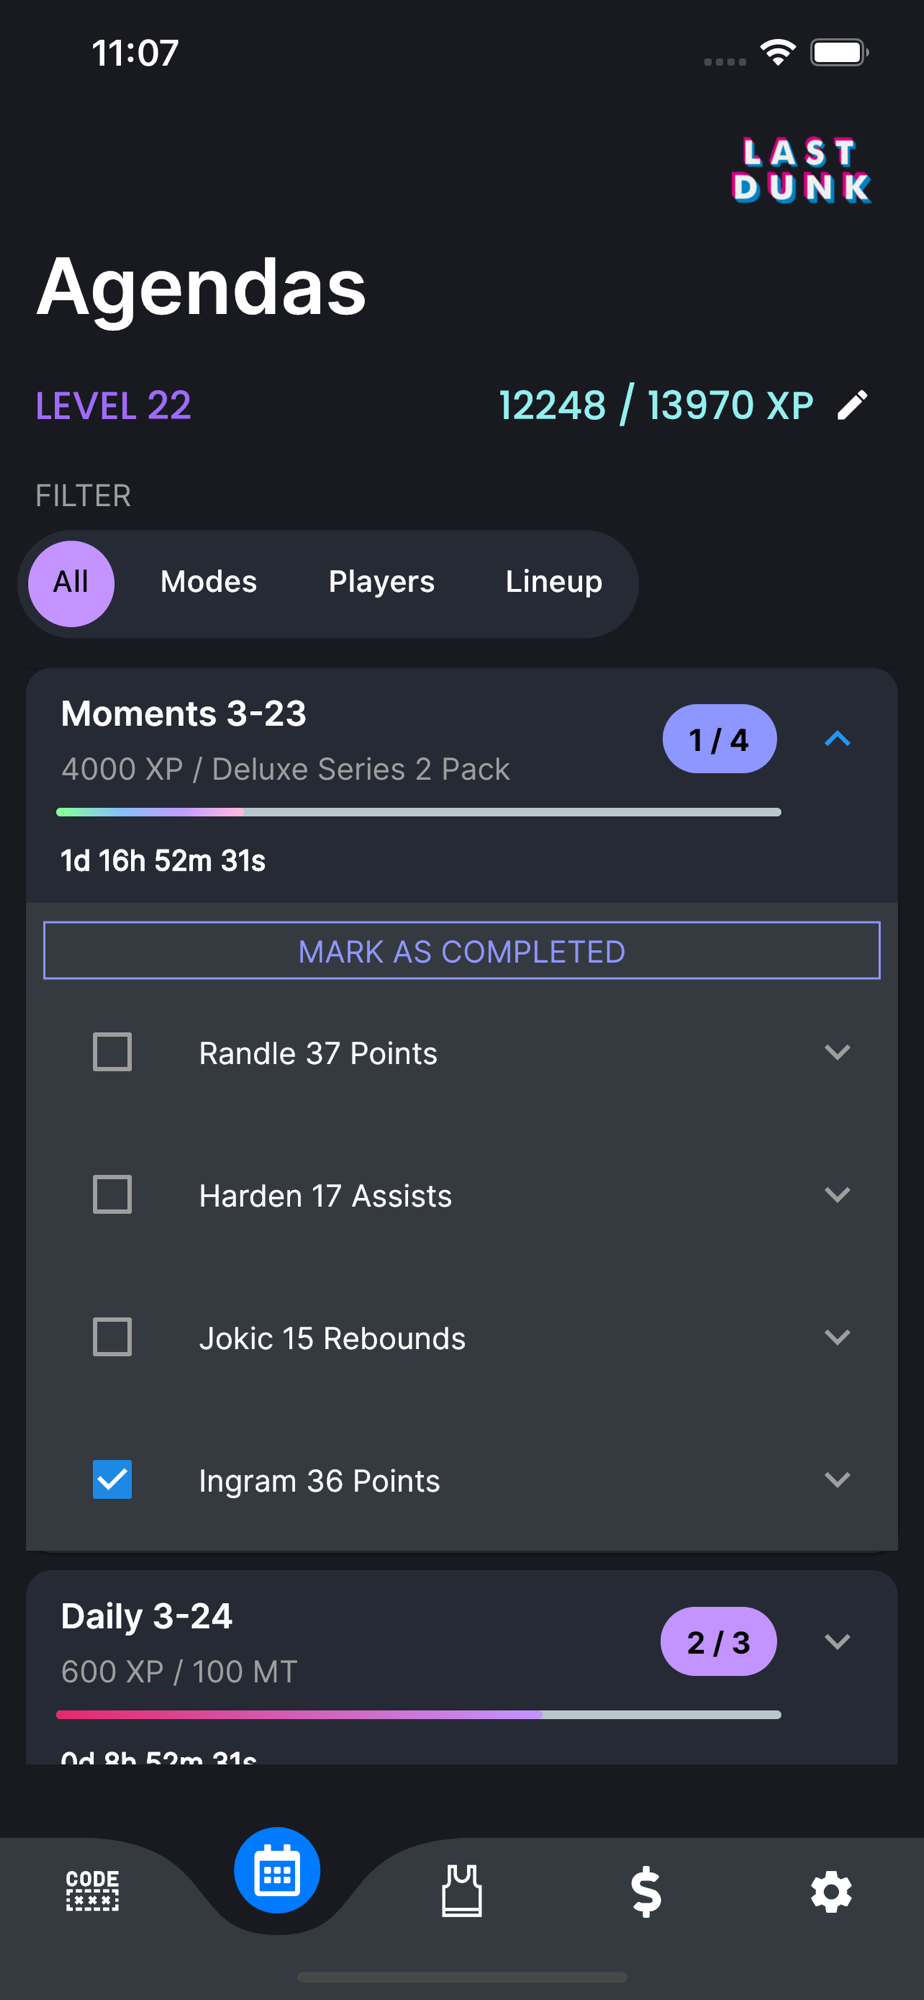Expand the Daily 3-24 agenda
The image size is (924, 2000).
pyautogui.click(x=837, y=1641)
